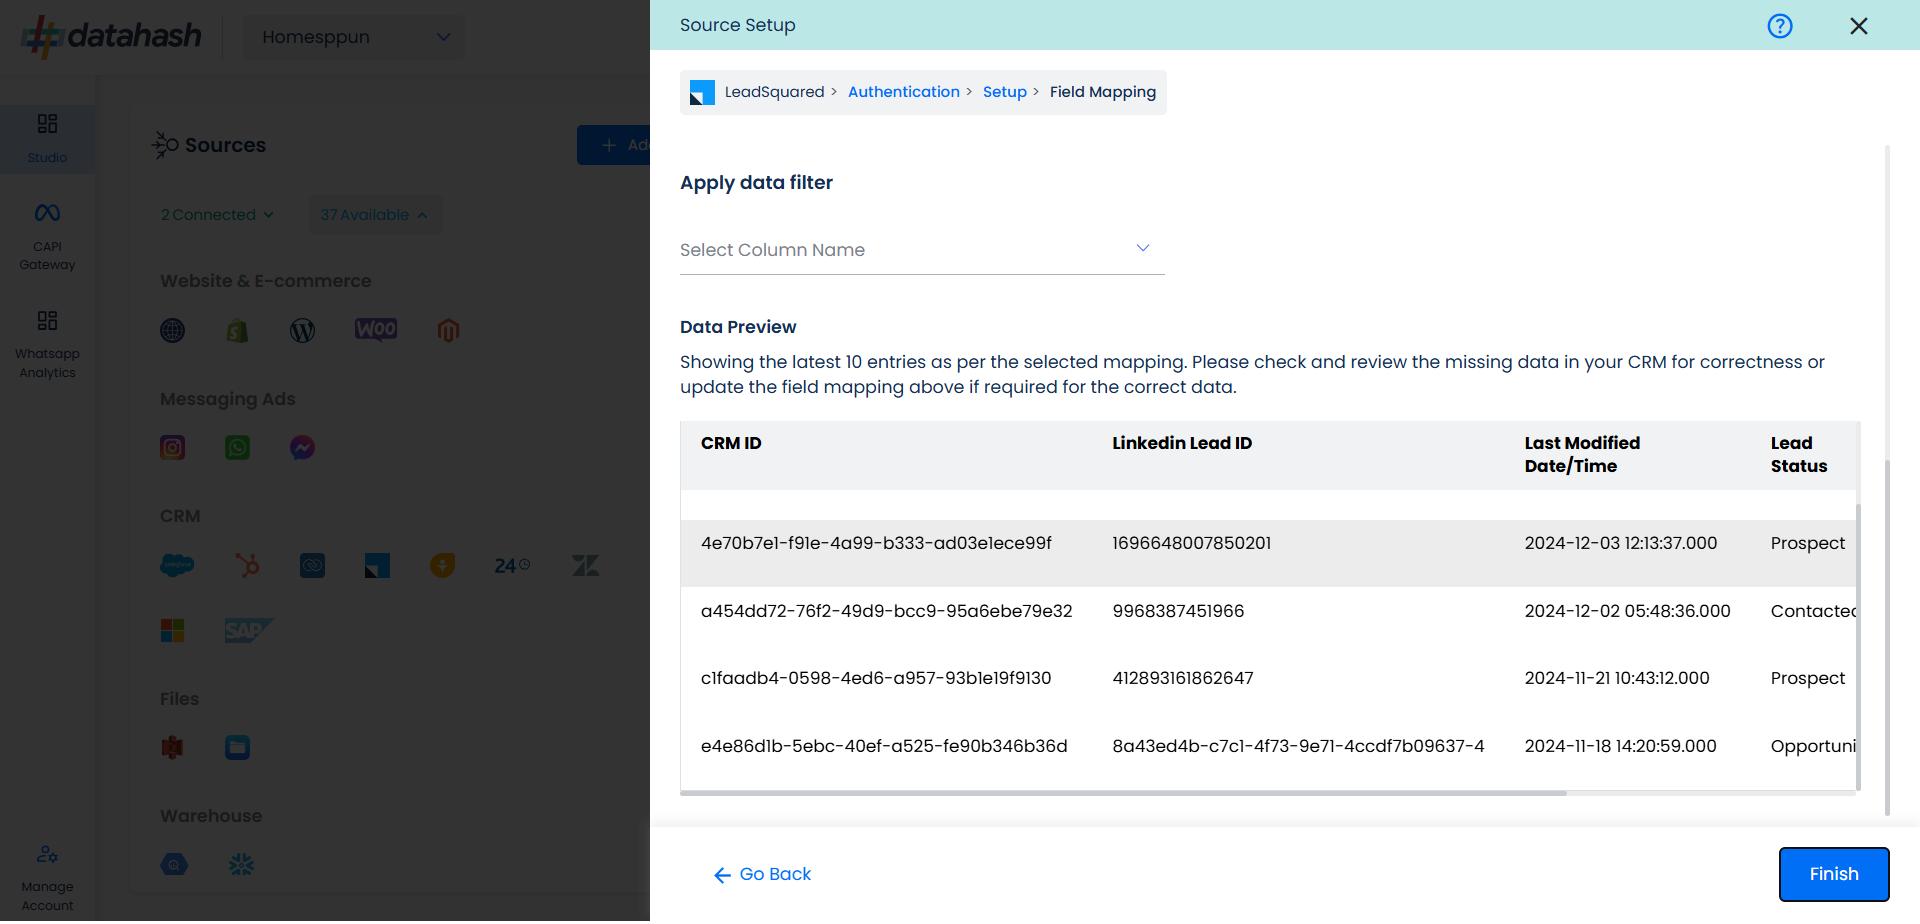The image size is (1920, 924).
Task: Go to Authentication breadcrumb step
Action: click(904, 92)
